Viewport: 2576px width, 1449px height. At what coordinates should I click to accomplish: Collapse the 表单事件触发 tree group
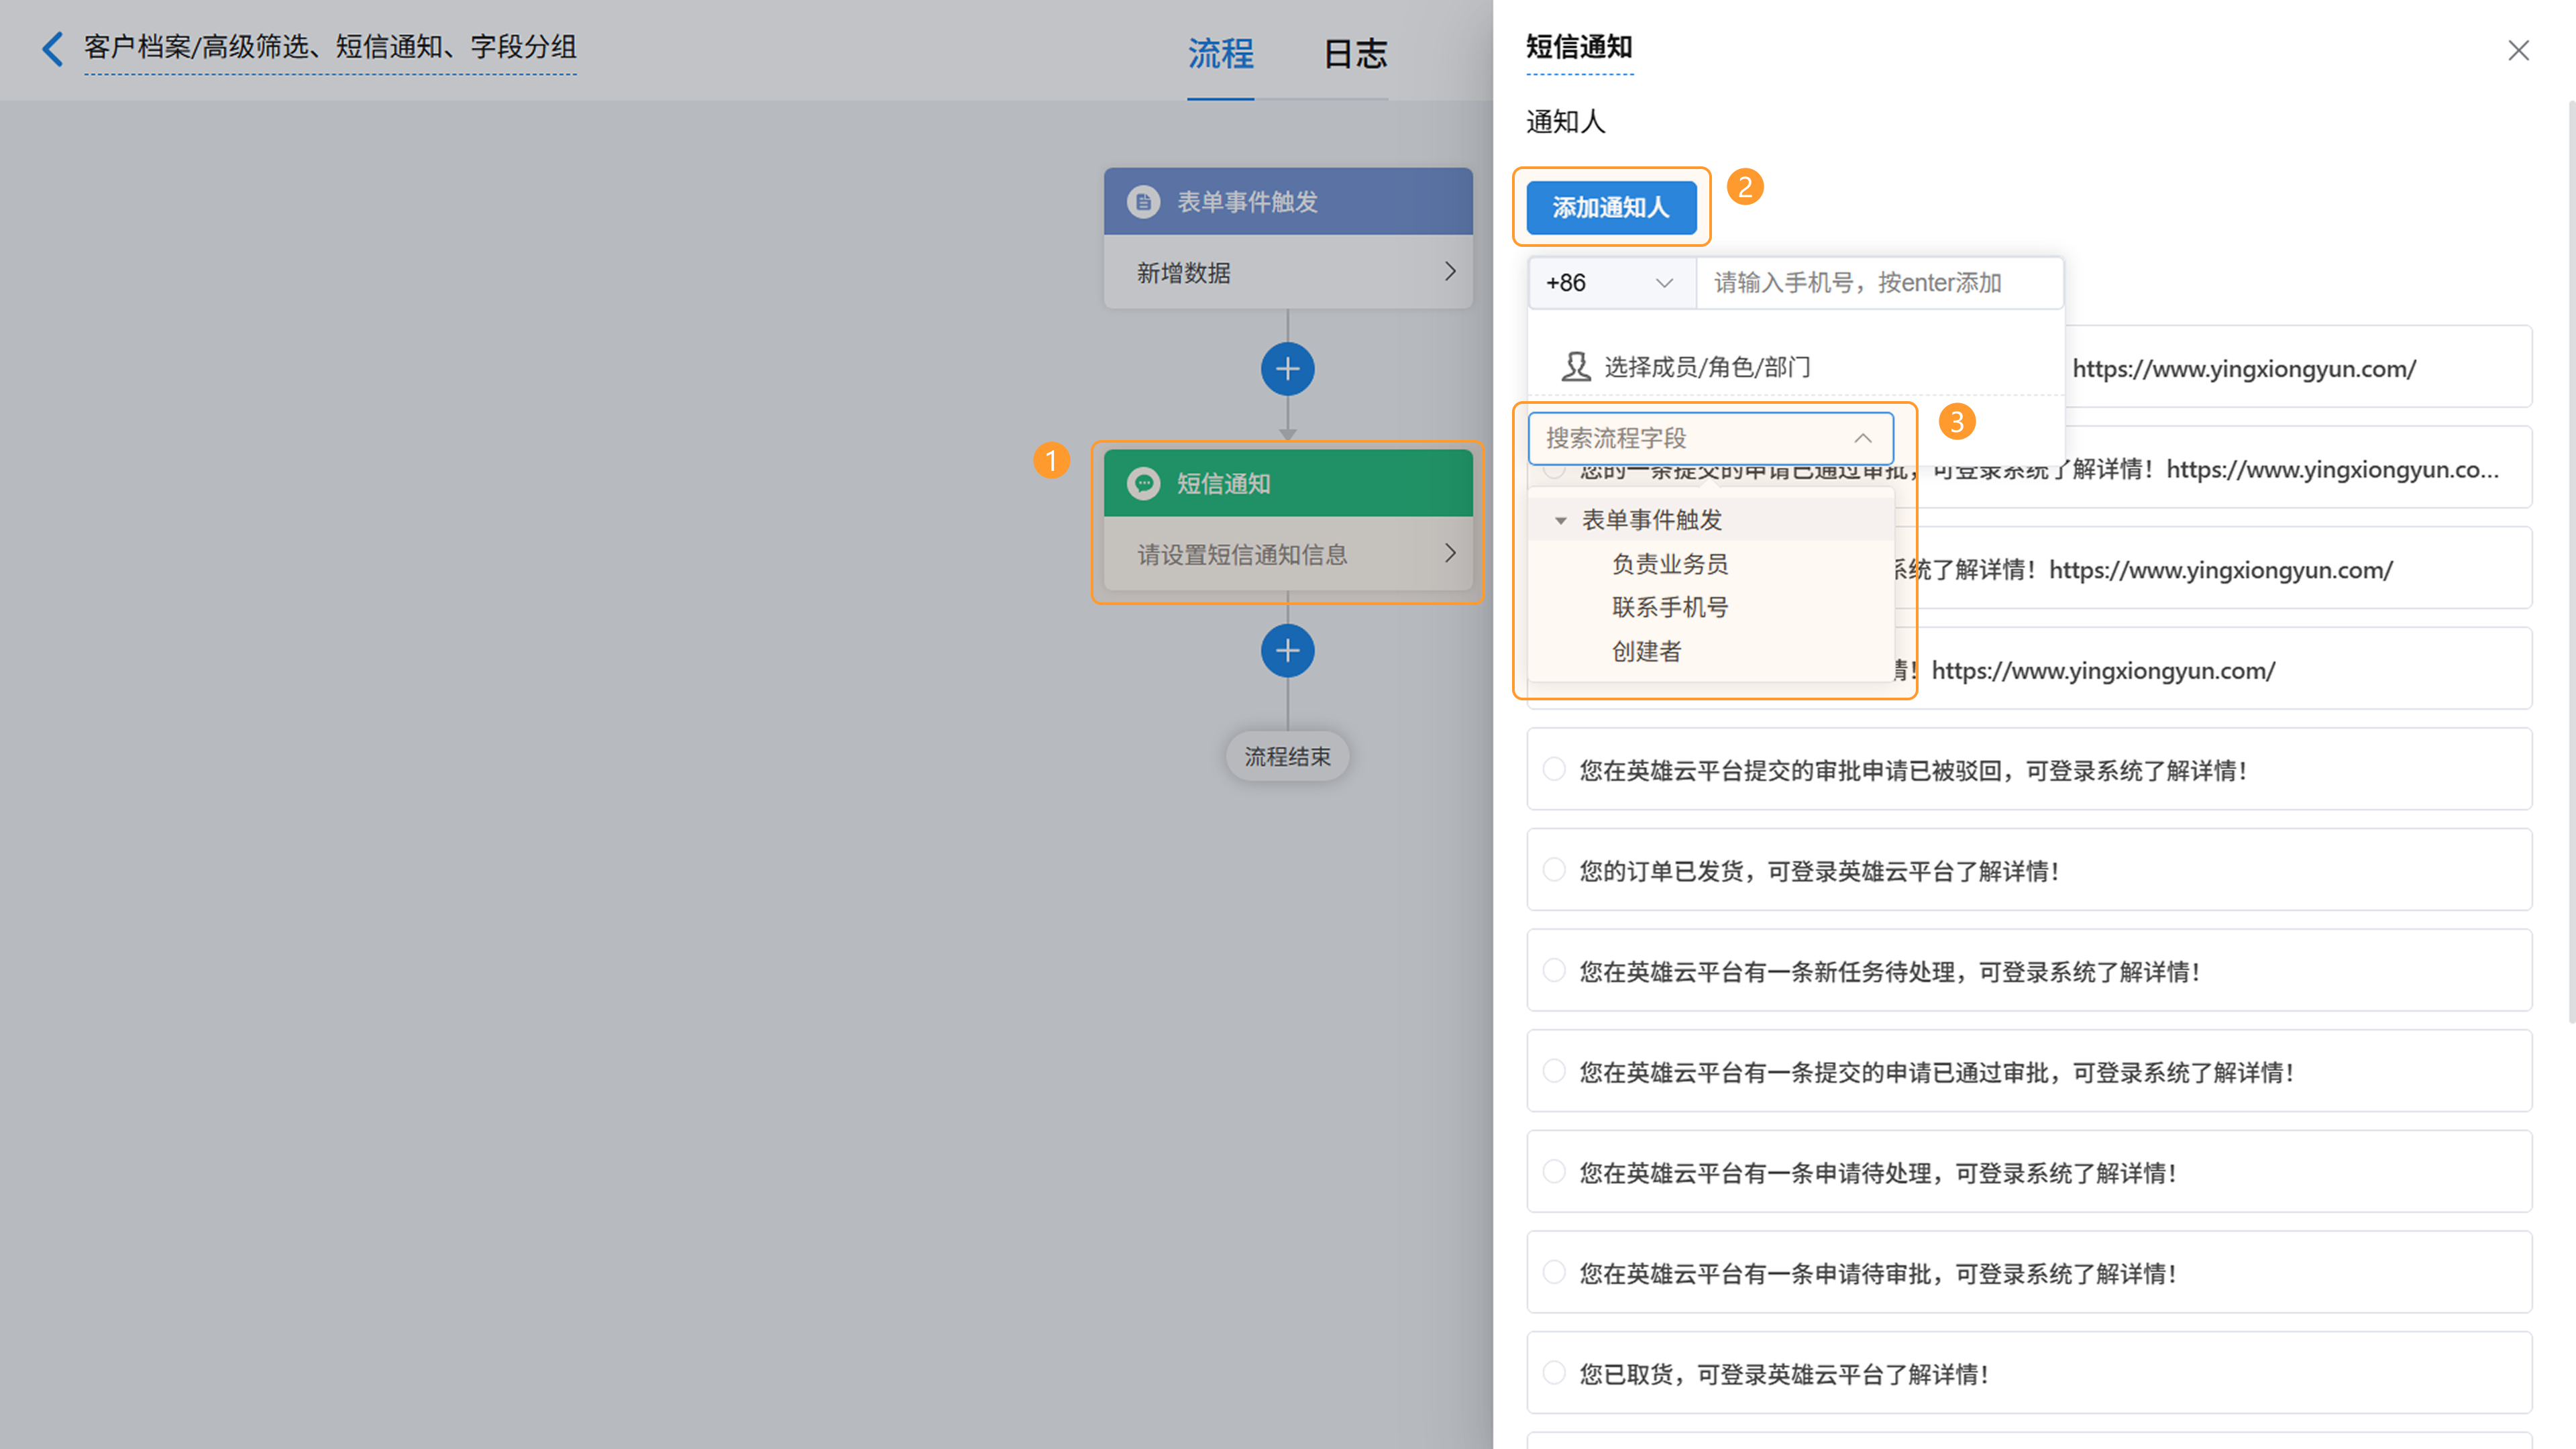click(x=1560, y=521)
